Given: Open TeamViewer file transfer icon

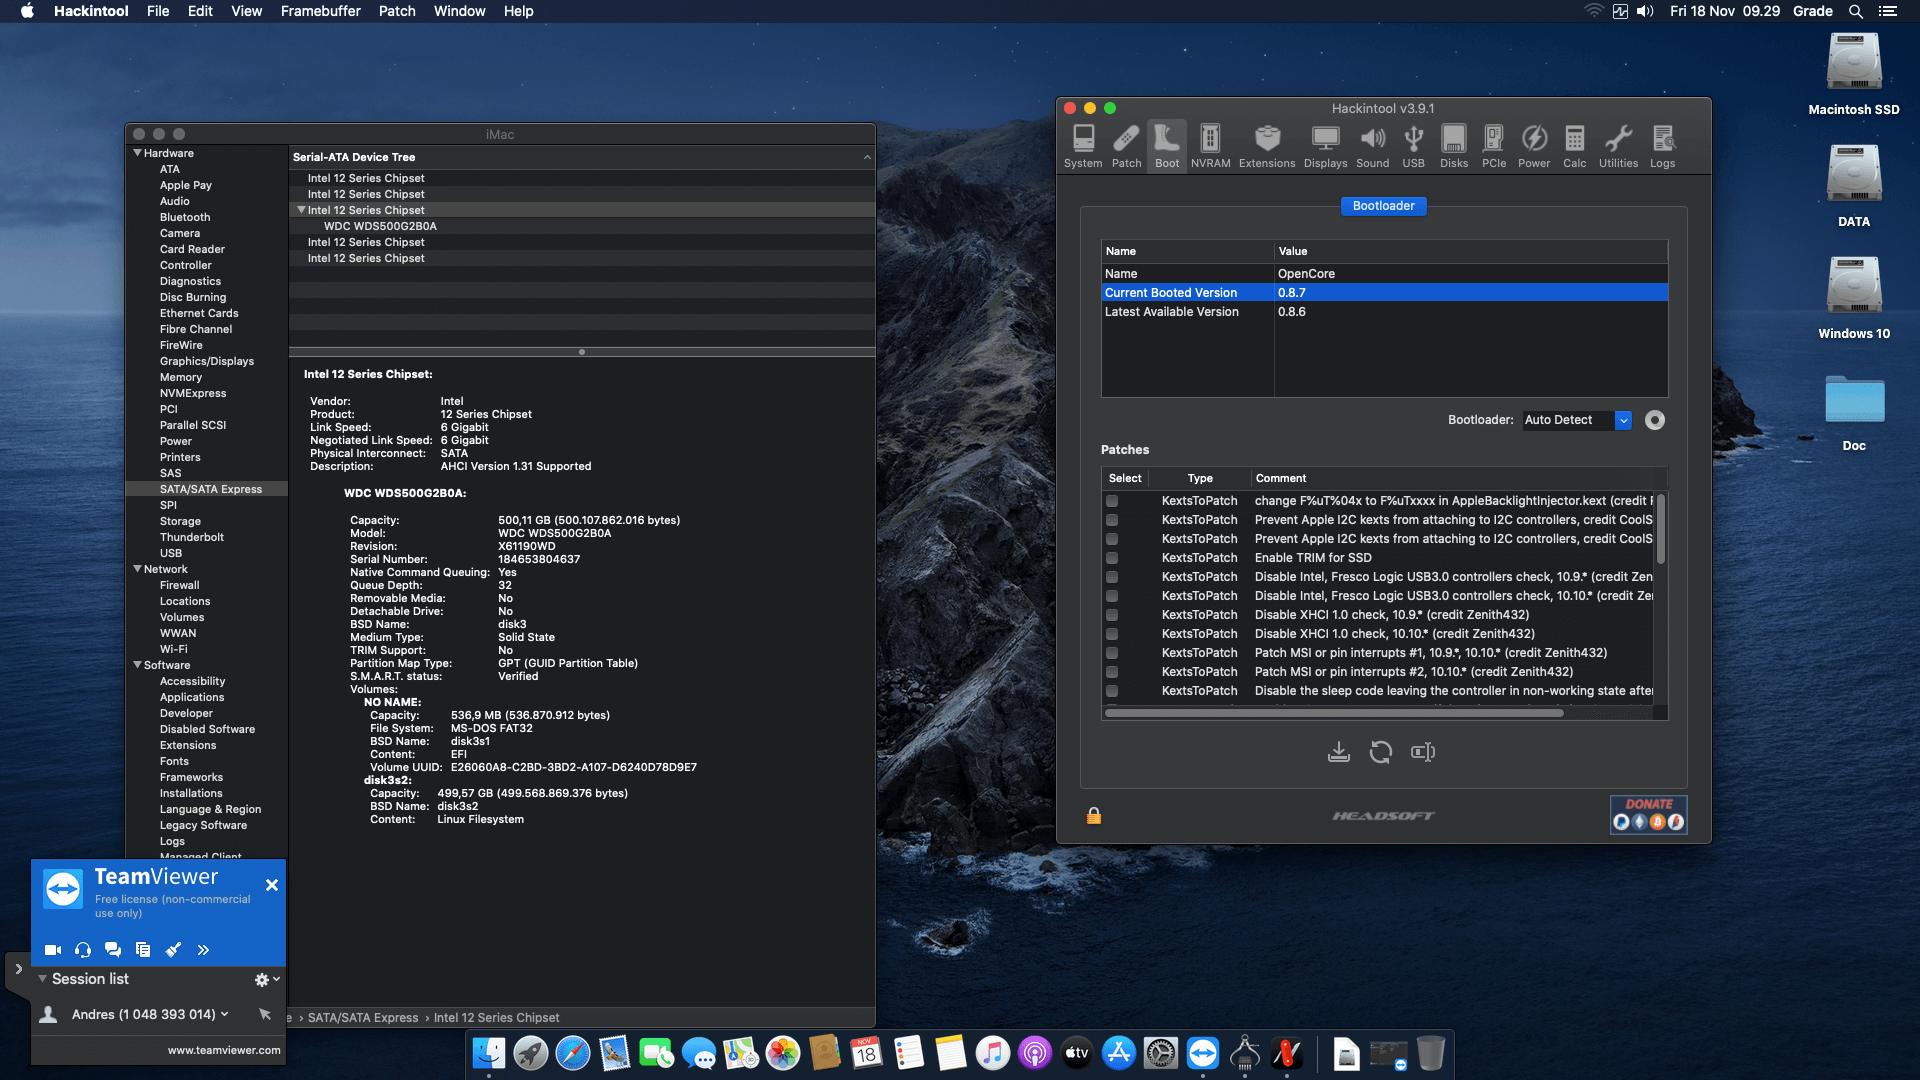Looking at the screenshot, I should pyautogui.click(x=143, y=950).
